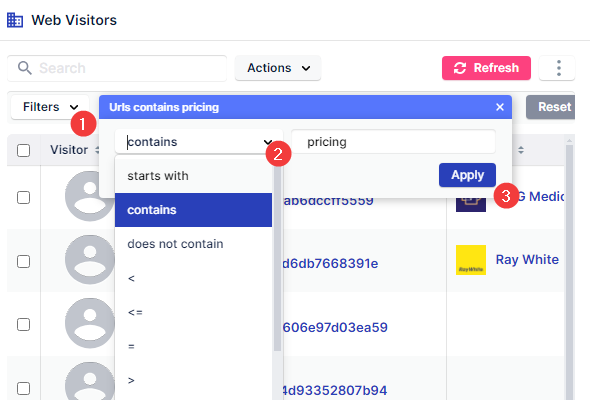
Task: Check the Ray White row checkbox
Action: click(23, 261)
